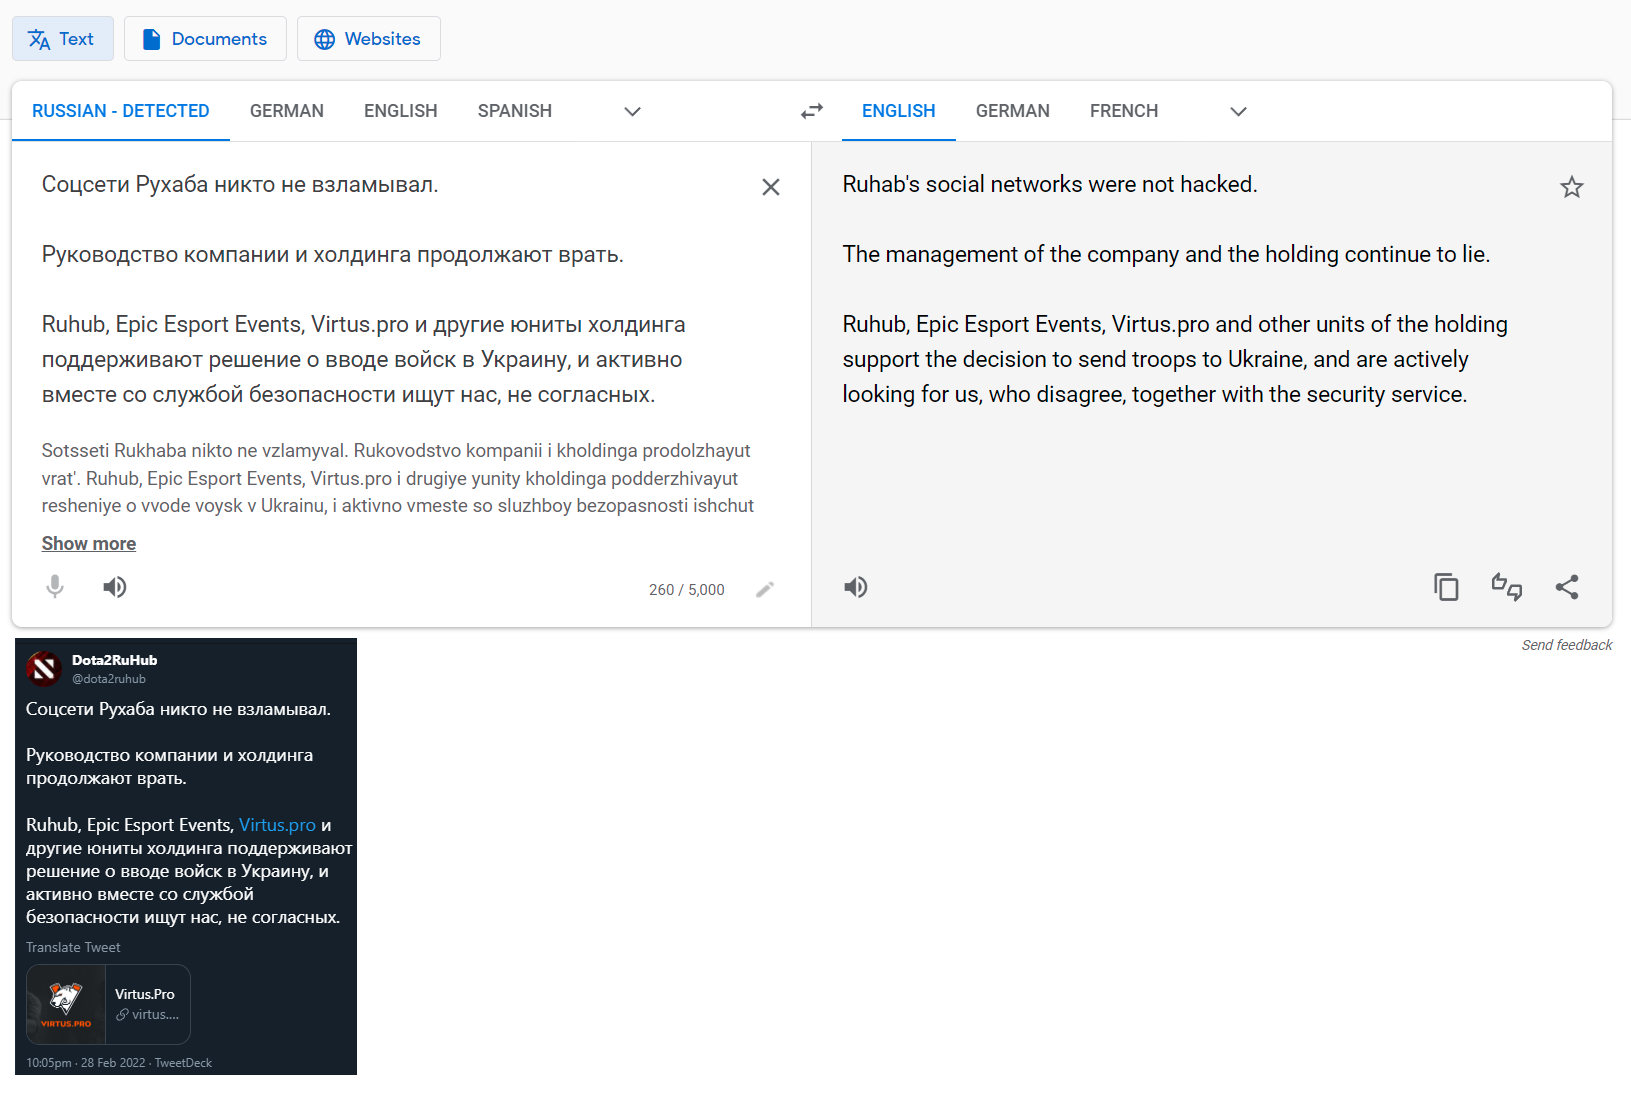This screenshot has width=1631, height=1101.
Task: Click the translated sentence 'Ruhab's social networks were not hacked.'
Action: pos(1050,185)
